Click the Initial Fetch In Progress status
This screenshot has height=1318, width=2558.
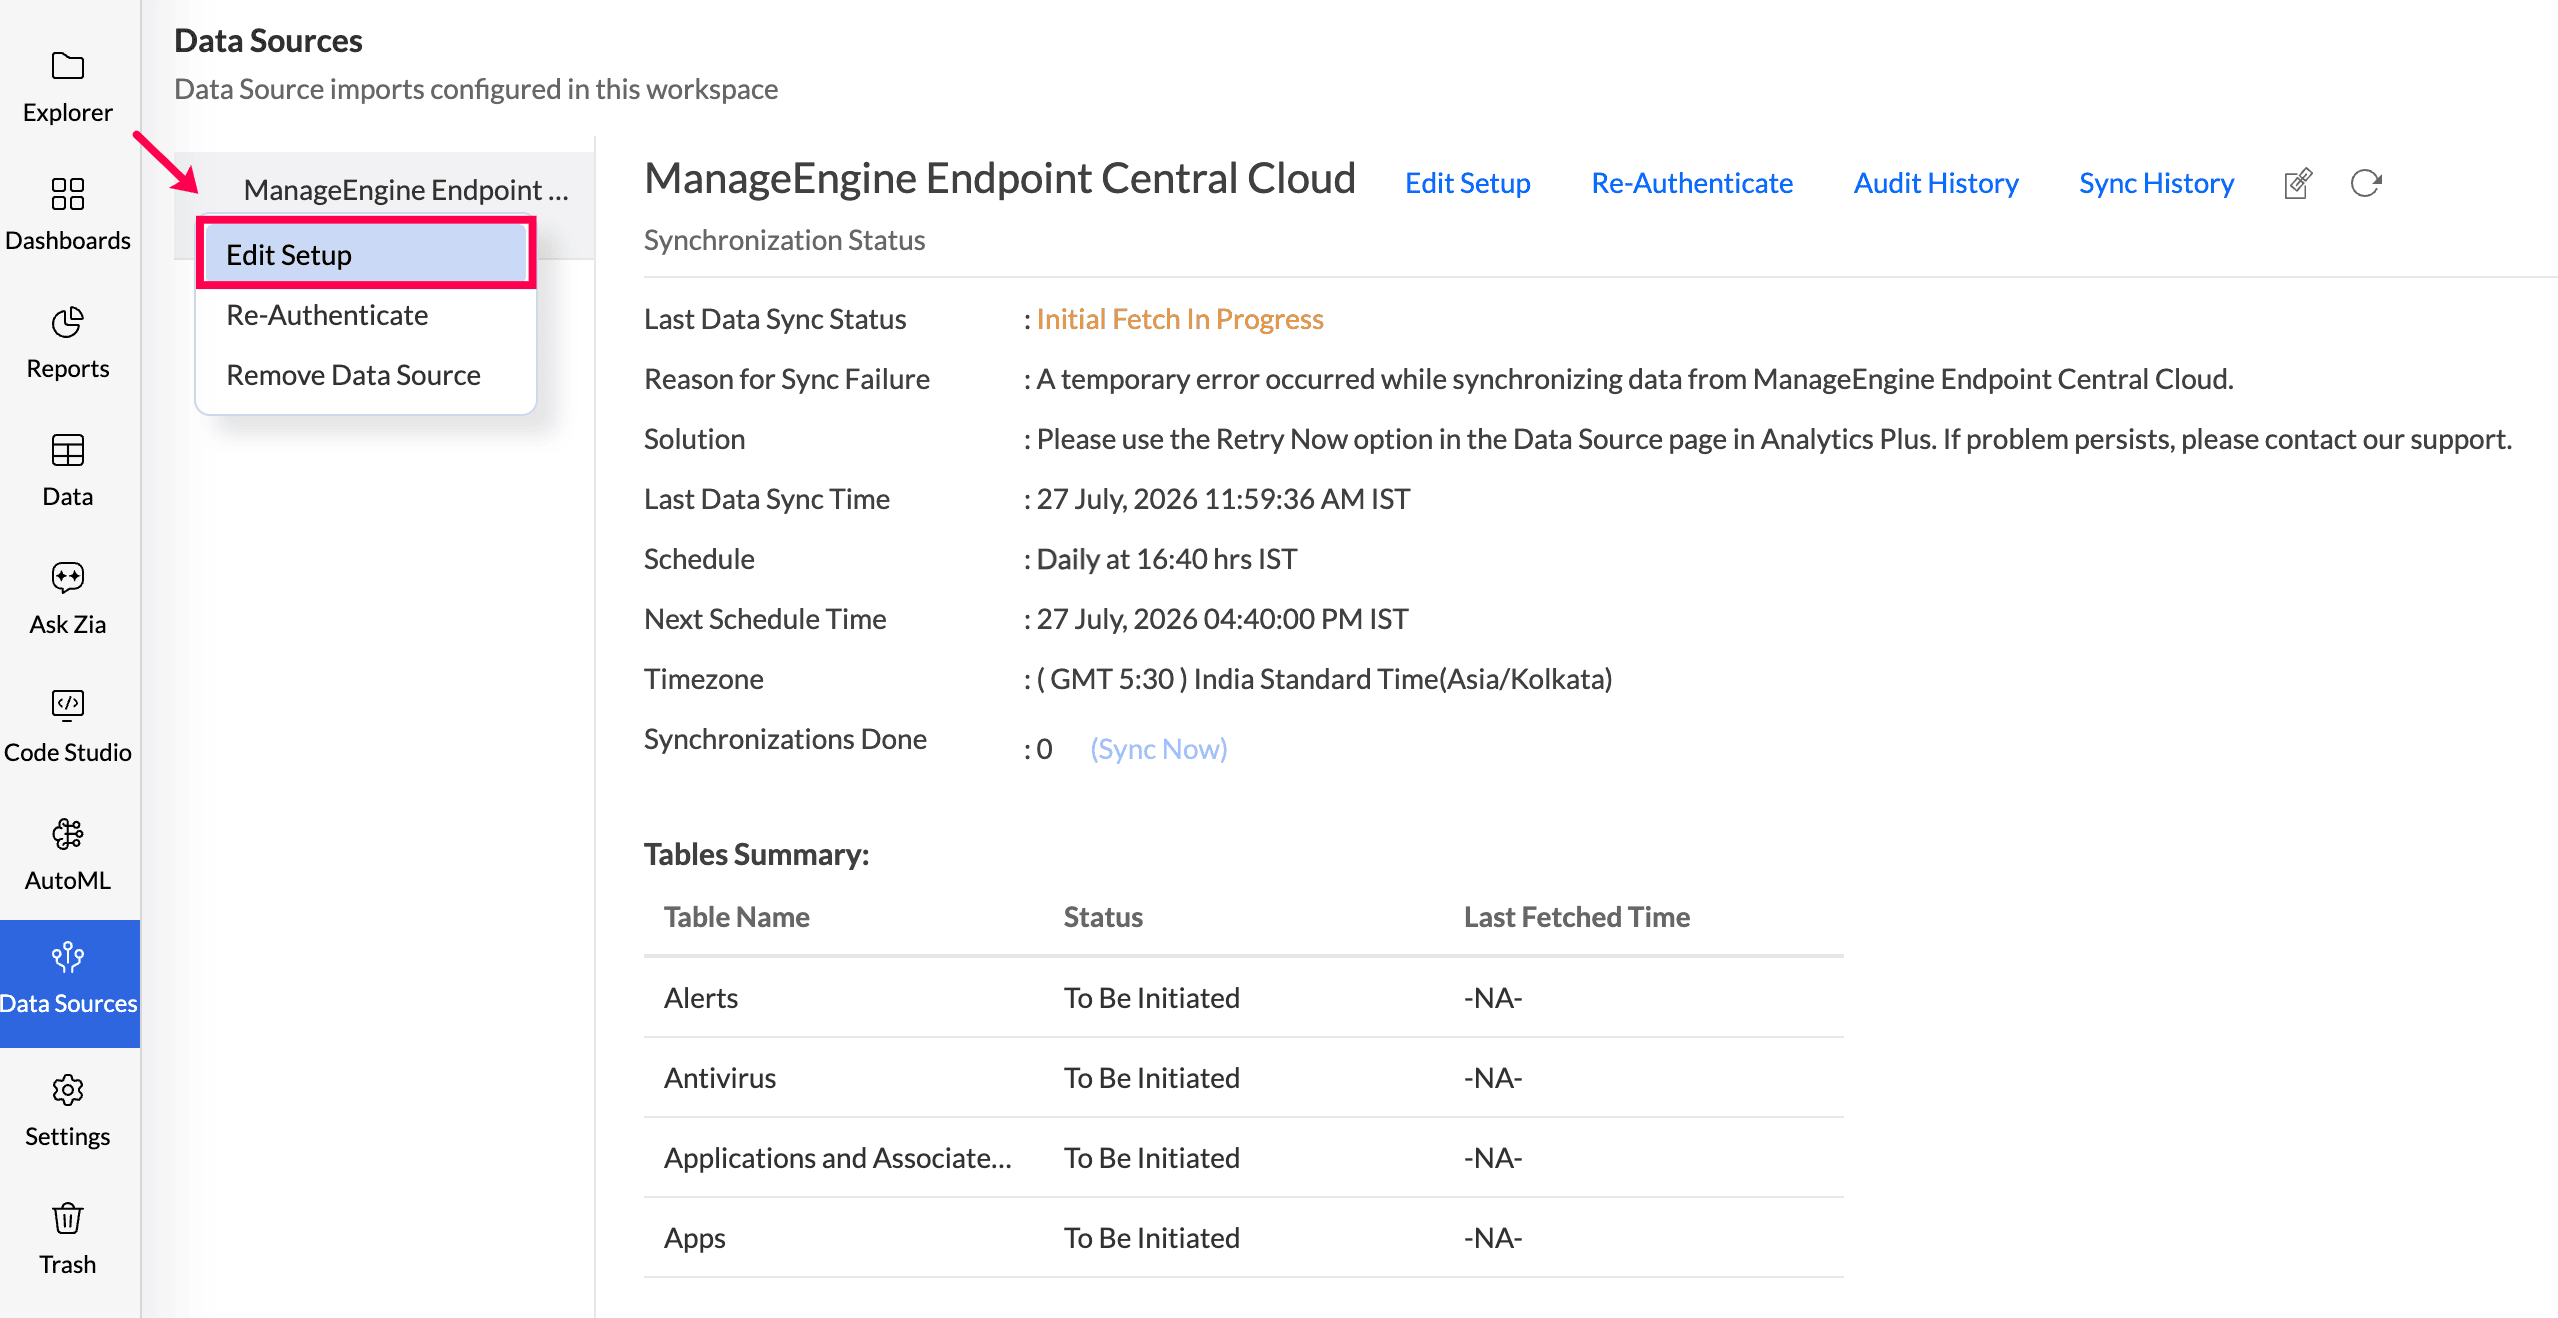click(x=1180, y=319)
